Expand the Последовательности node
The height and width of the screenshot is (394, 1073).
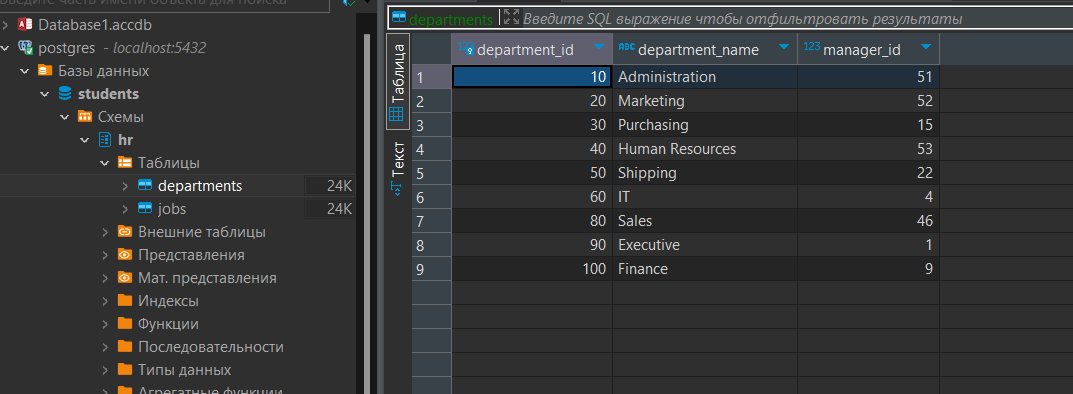click(105, 347)
